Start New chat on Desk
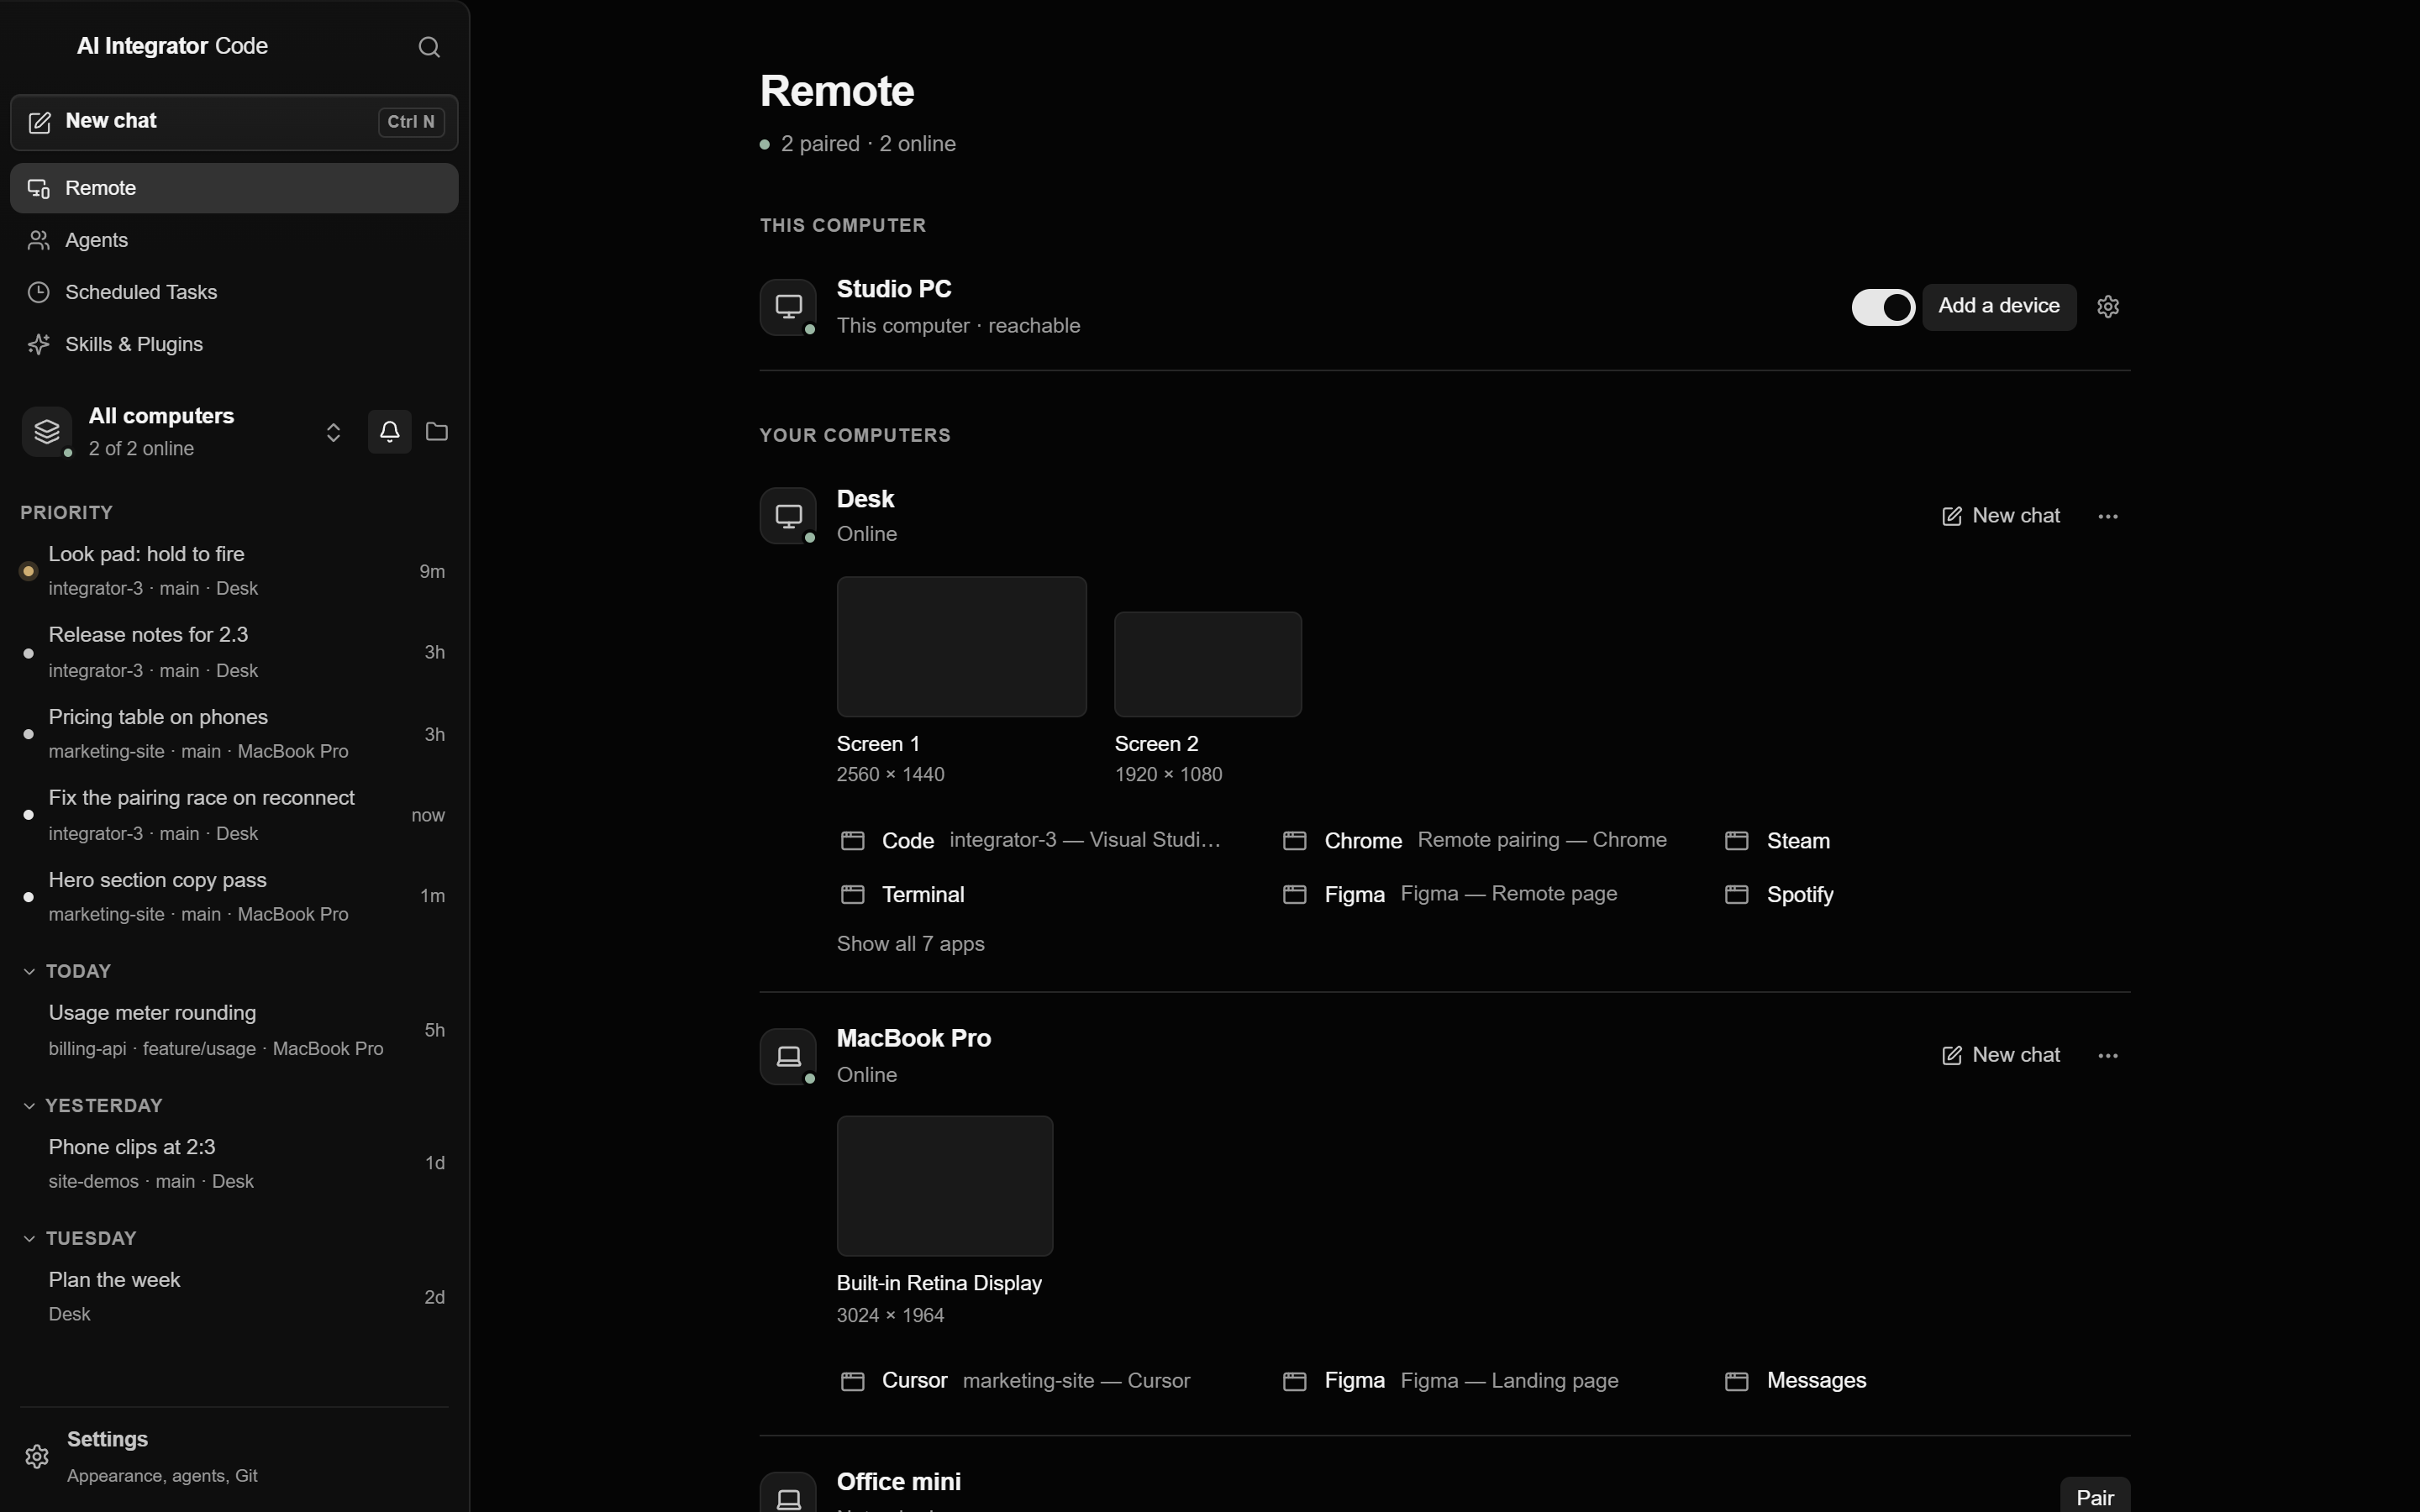Image resolution: width=2420 pixels, height=1512 pixels. tap(2000, 516)
